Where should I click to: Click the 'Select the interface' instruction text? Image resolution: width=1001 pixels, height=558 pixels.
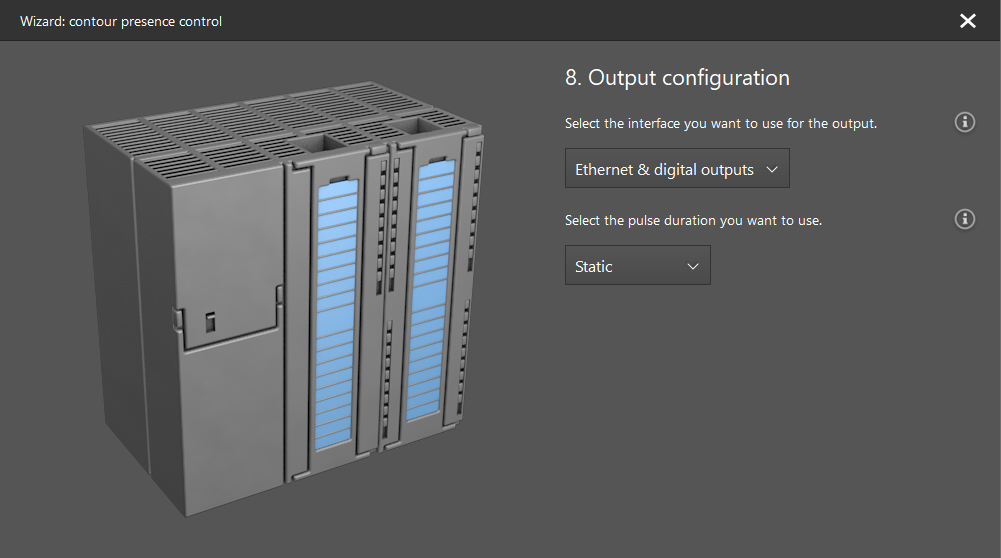coord(720,123)
